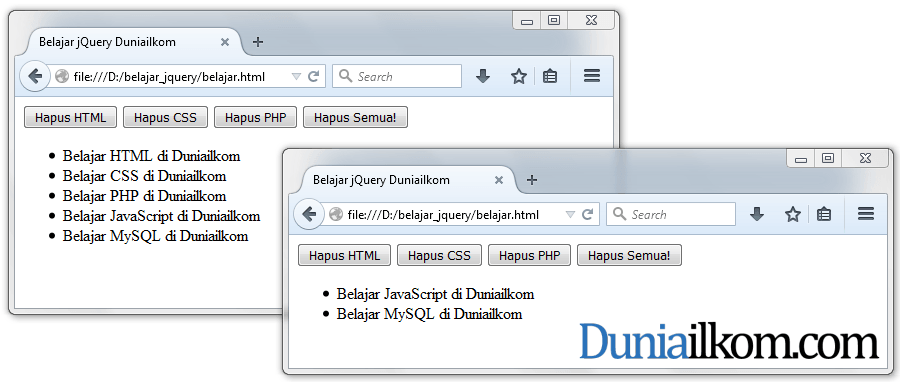The height and width of the screenshot is (382, 900).
Task: Open a new tab in rear window
Action: pyautogui.click(x=258, y=42)
